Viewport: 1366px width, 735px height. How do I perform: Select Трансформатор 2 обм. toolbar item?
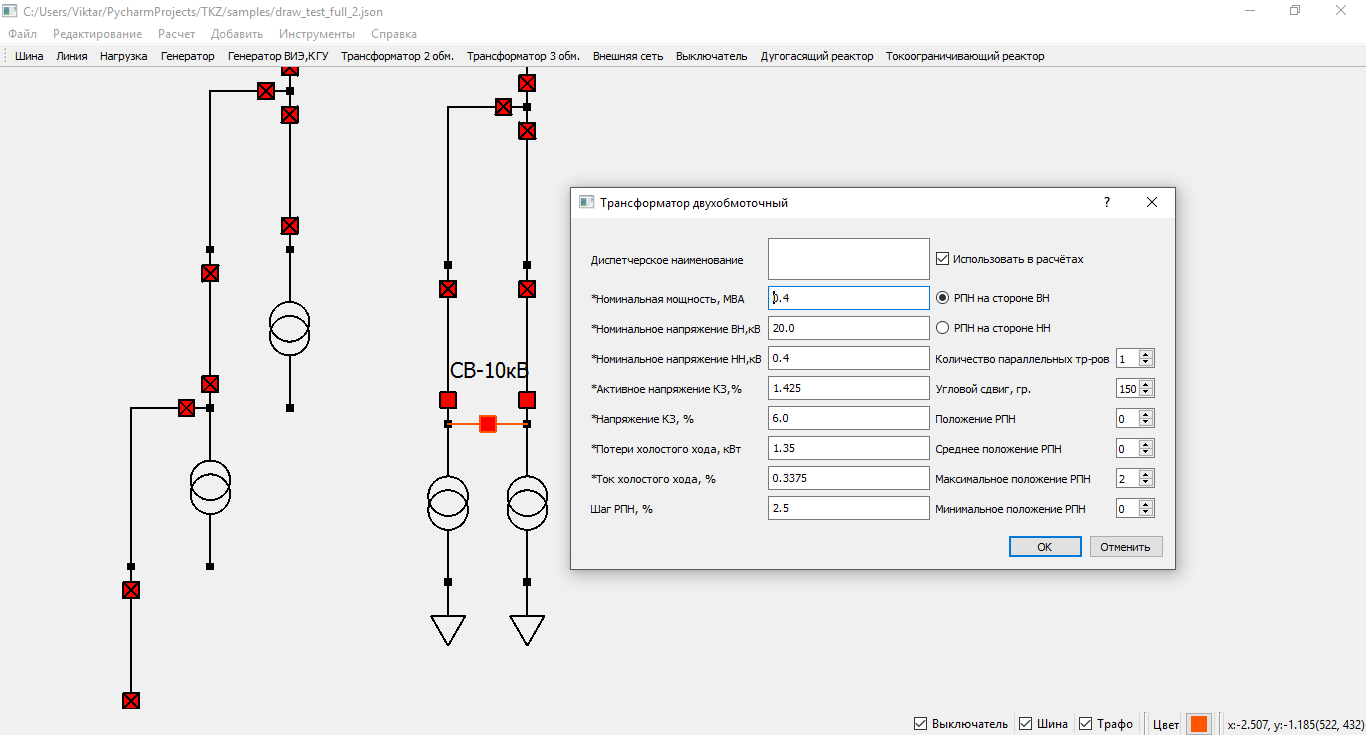click(397, 56)
